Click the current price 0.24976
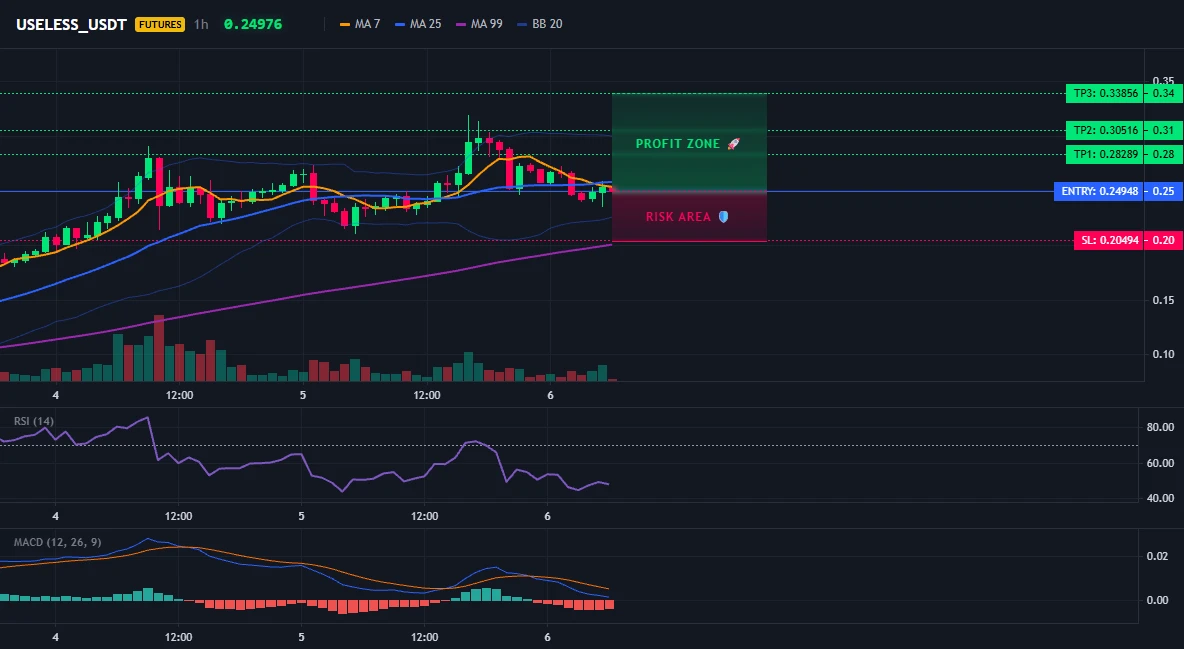This screenshot has height=649, width=1184. [x=253, y=24]
